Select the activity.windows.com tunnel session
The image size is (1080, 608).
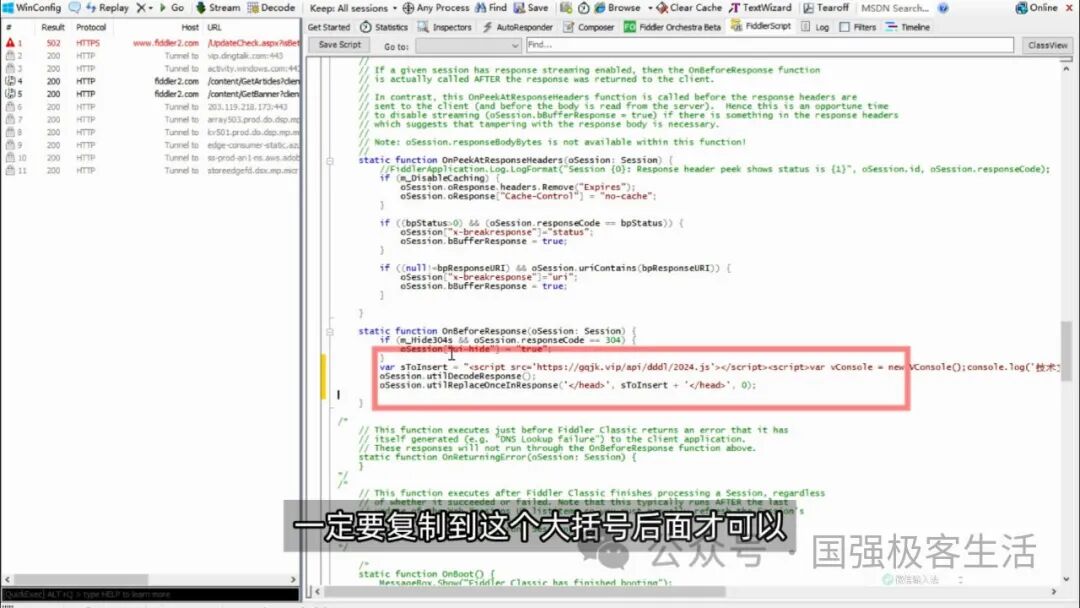tap(150, 68)
